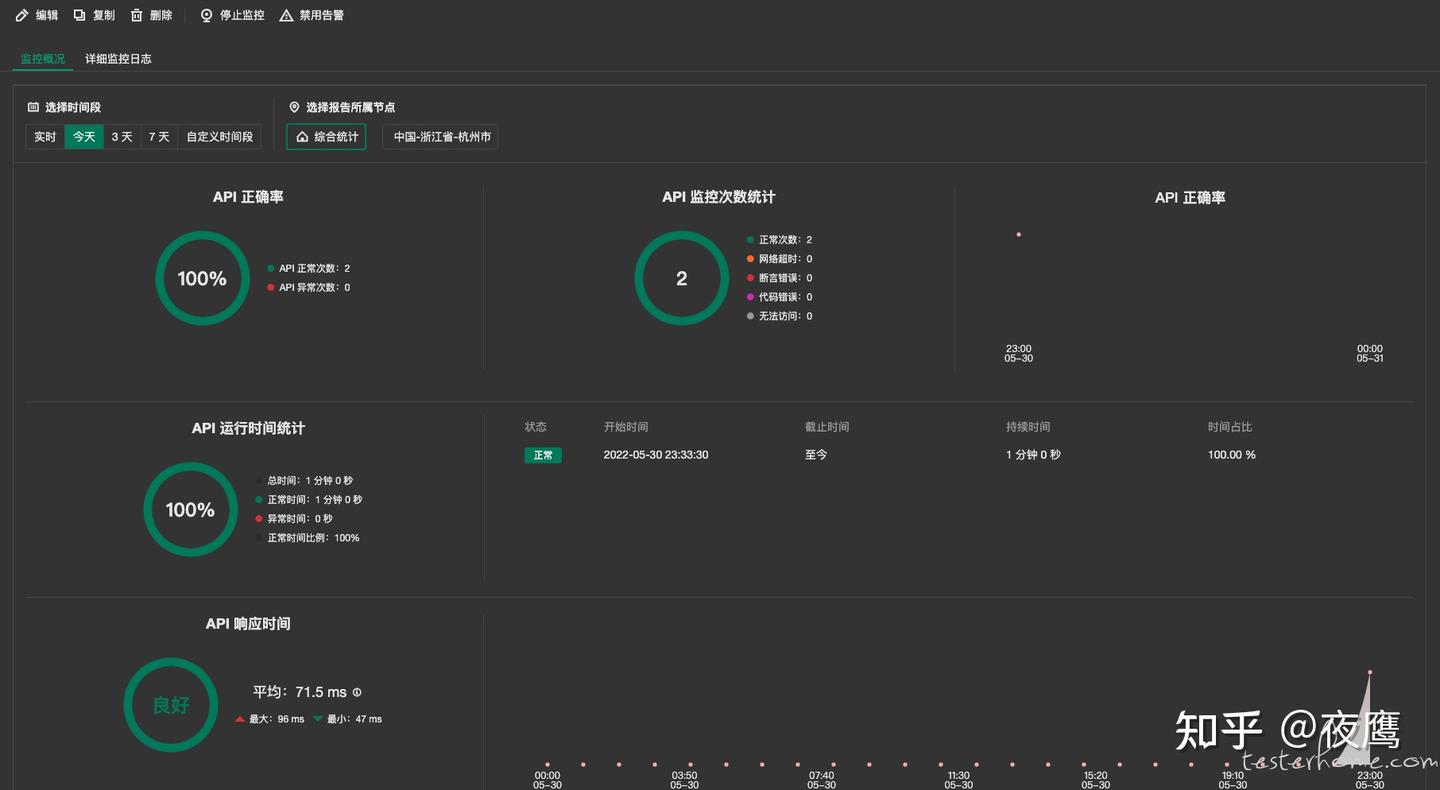
Task: Click the pencil edit icon (编辑)
Action: [22, 16]
